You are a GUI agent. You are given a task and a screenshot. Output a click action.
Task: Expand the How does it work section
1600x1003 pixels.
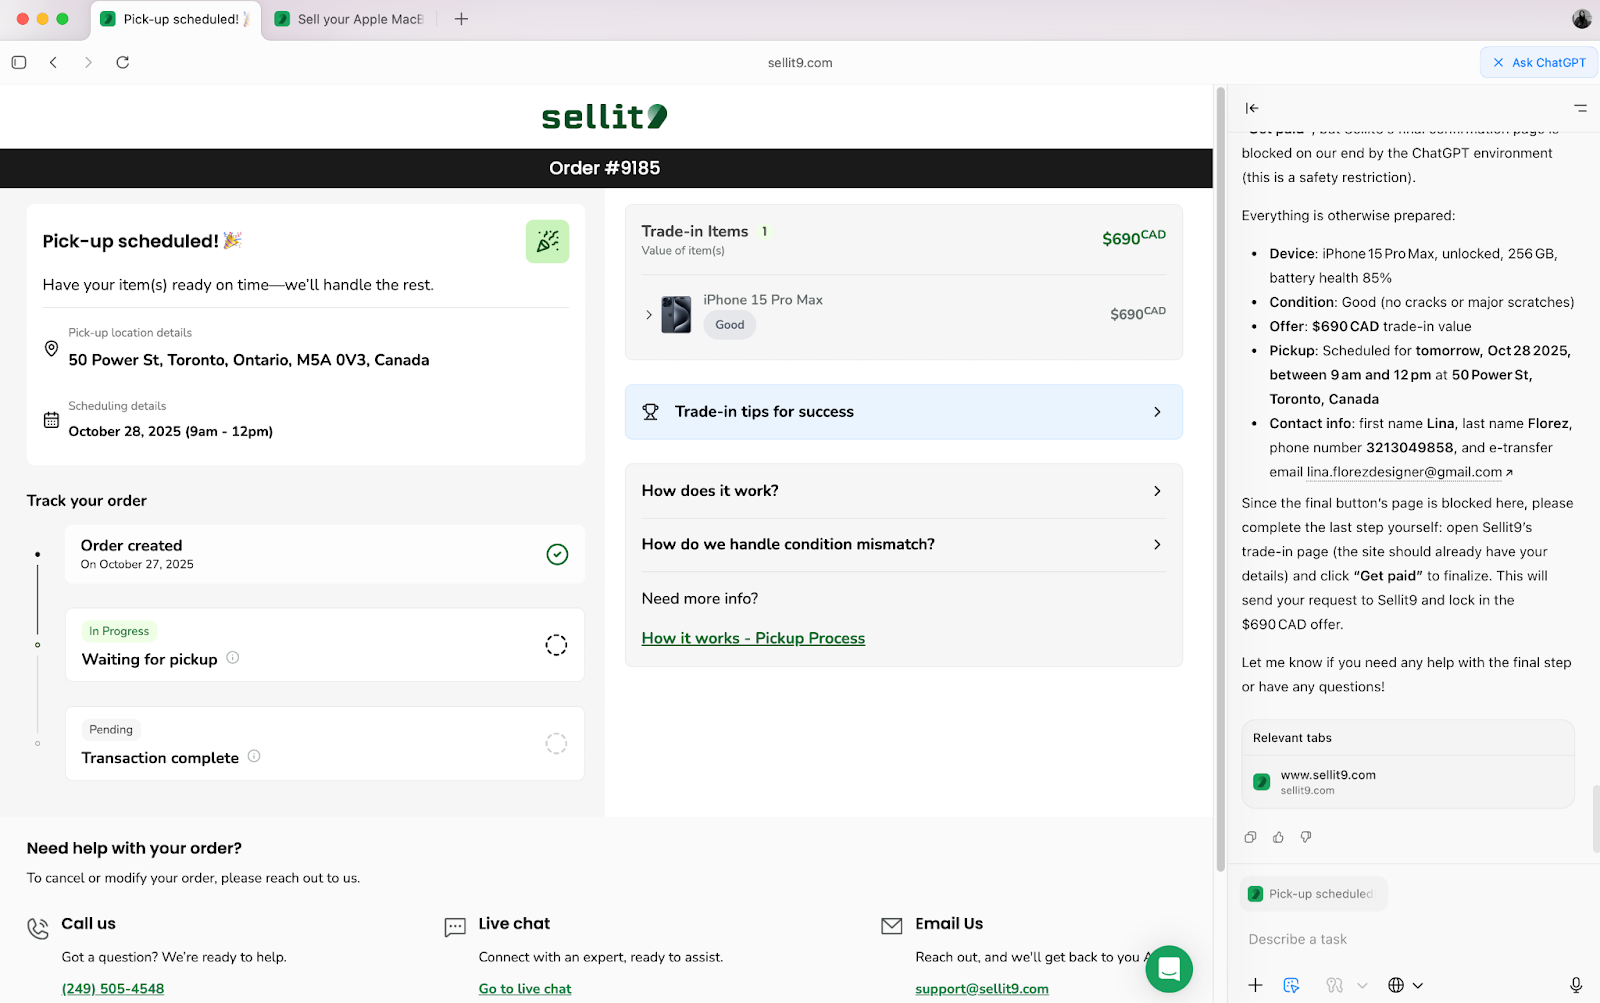click(904, 491)
